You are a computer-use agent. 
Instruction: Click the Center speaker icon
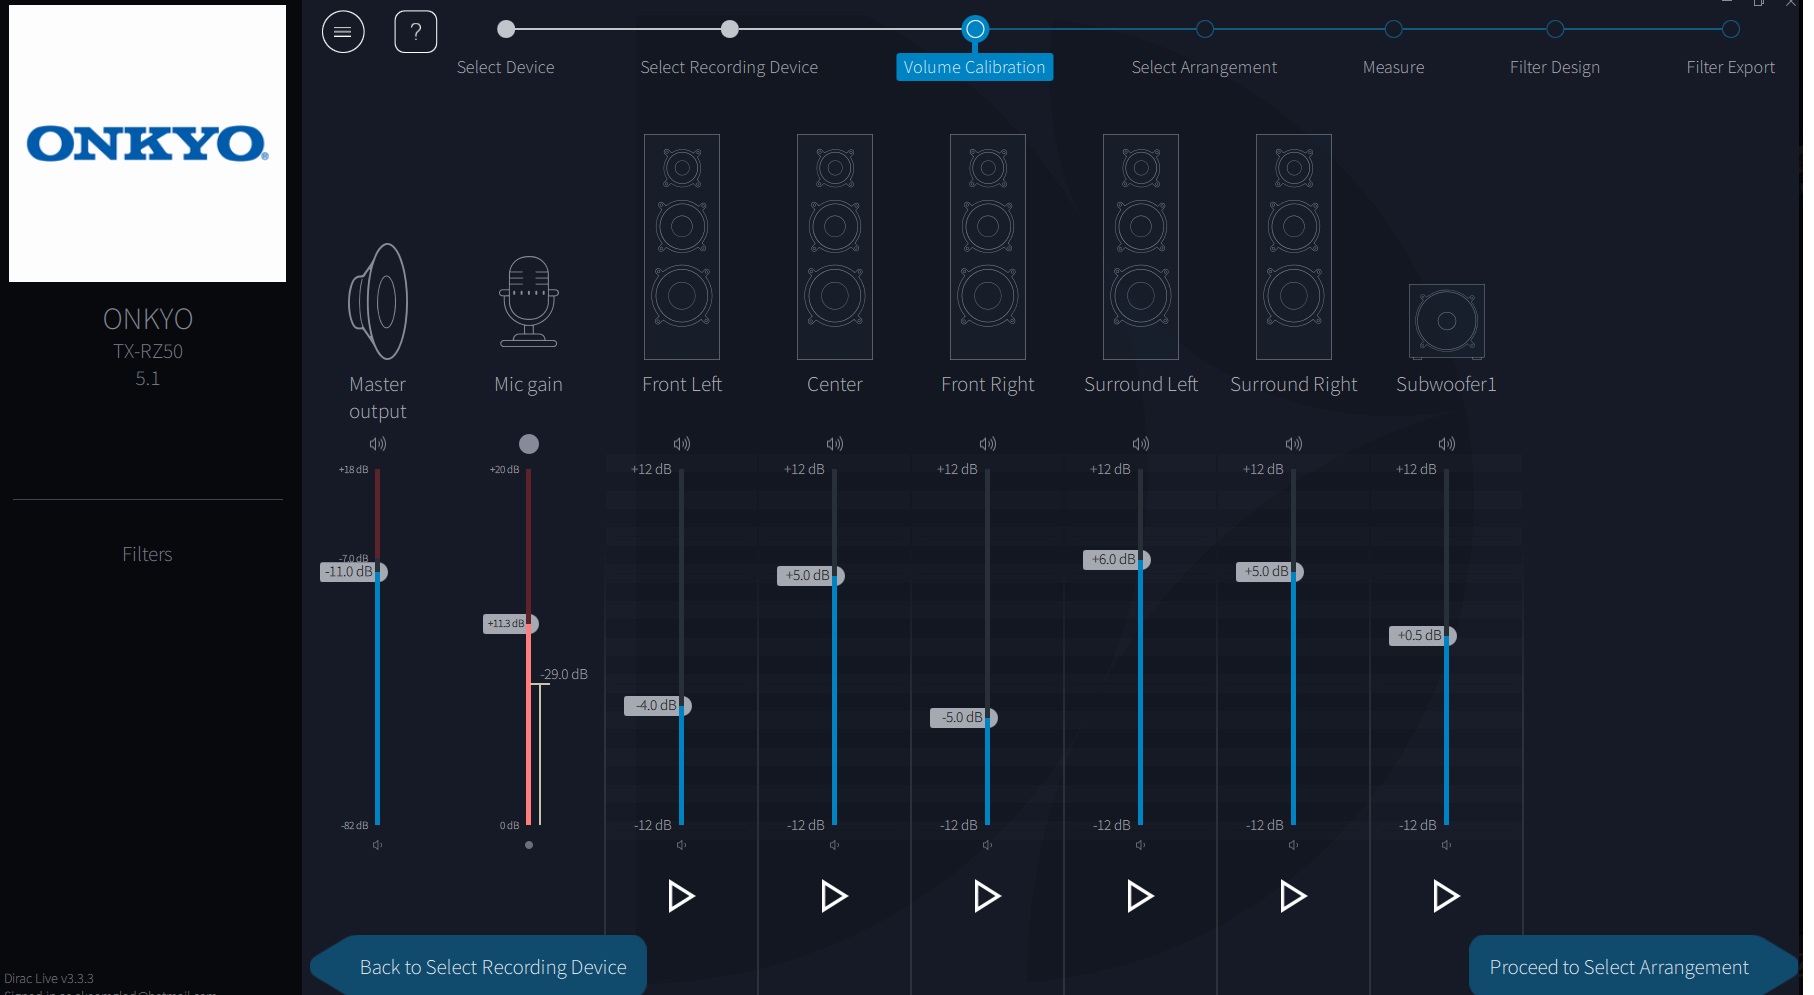click(x=834, y=247)
